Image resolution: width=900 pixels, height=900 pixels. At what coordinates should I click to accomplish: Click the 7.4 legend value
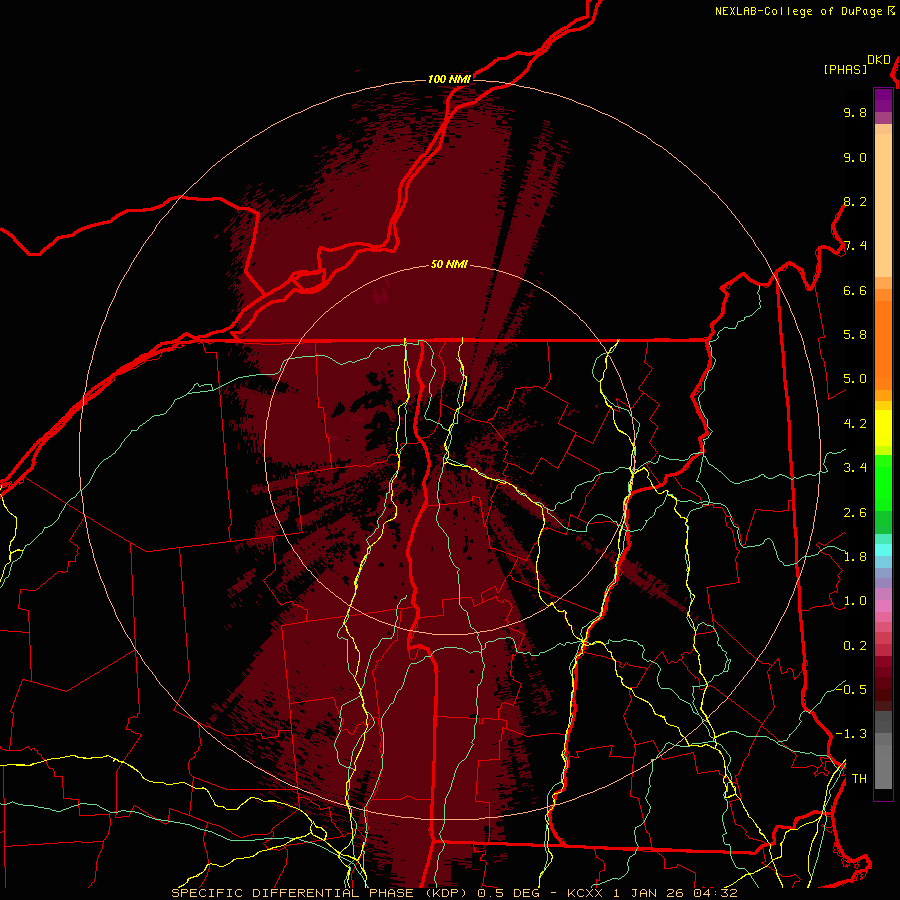click(855, 246)
